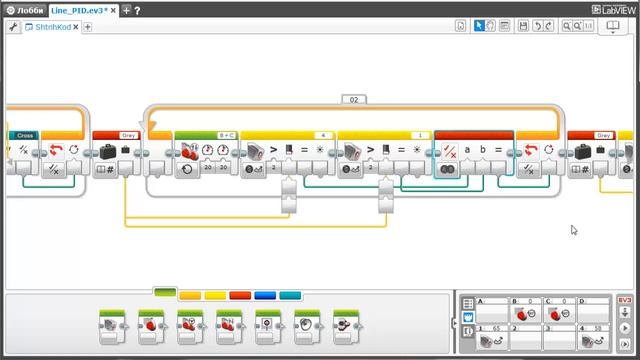Open the orange Flow Control palette tab
The height and width of the screenshot is (360, 640).
pos(190,296)
